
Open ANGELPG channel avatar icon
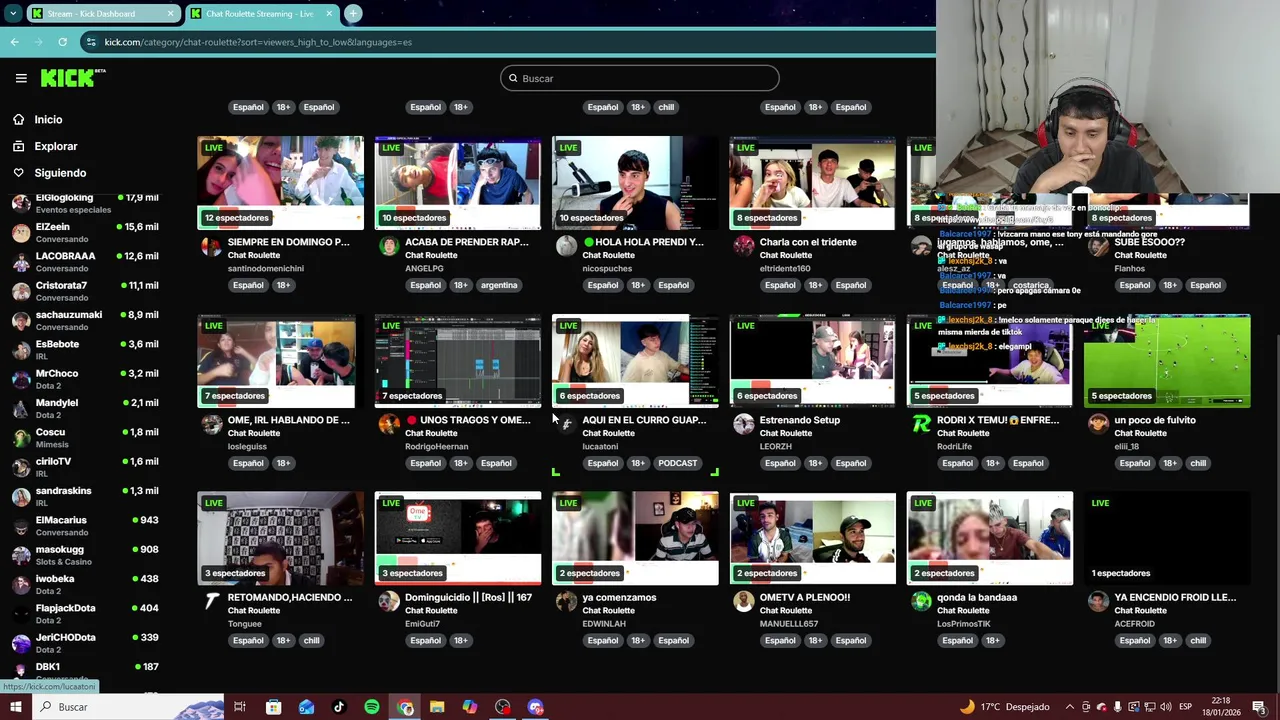[x=389, y=246]
